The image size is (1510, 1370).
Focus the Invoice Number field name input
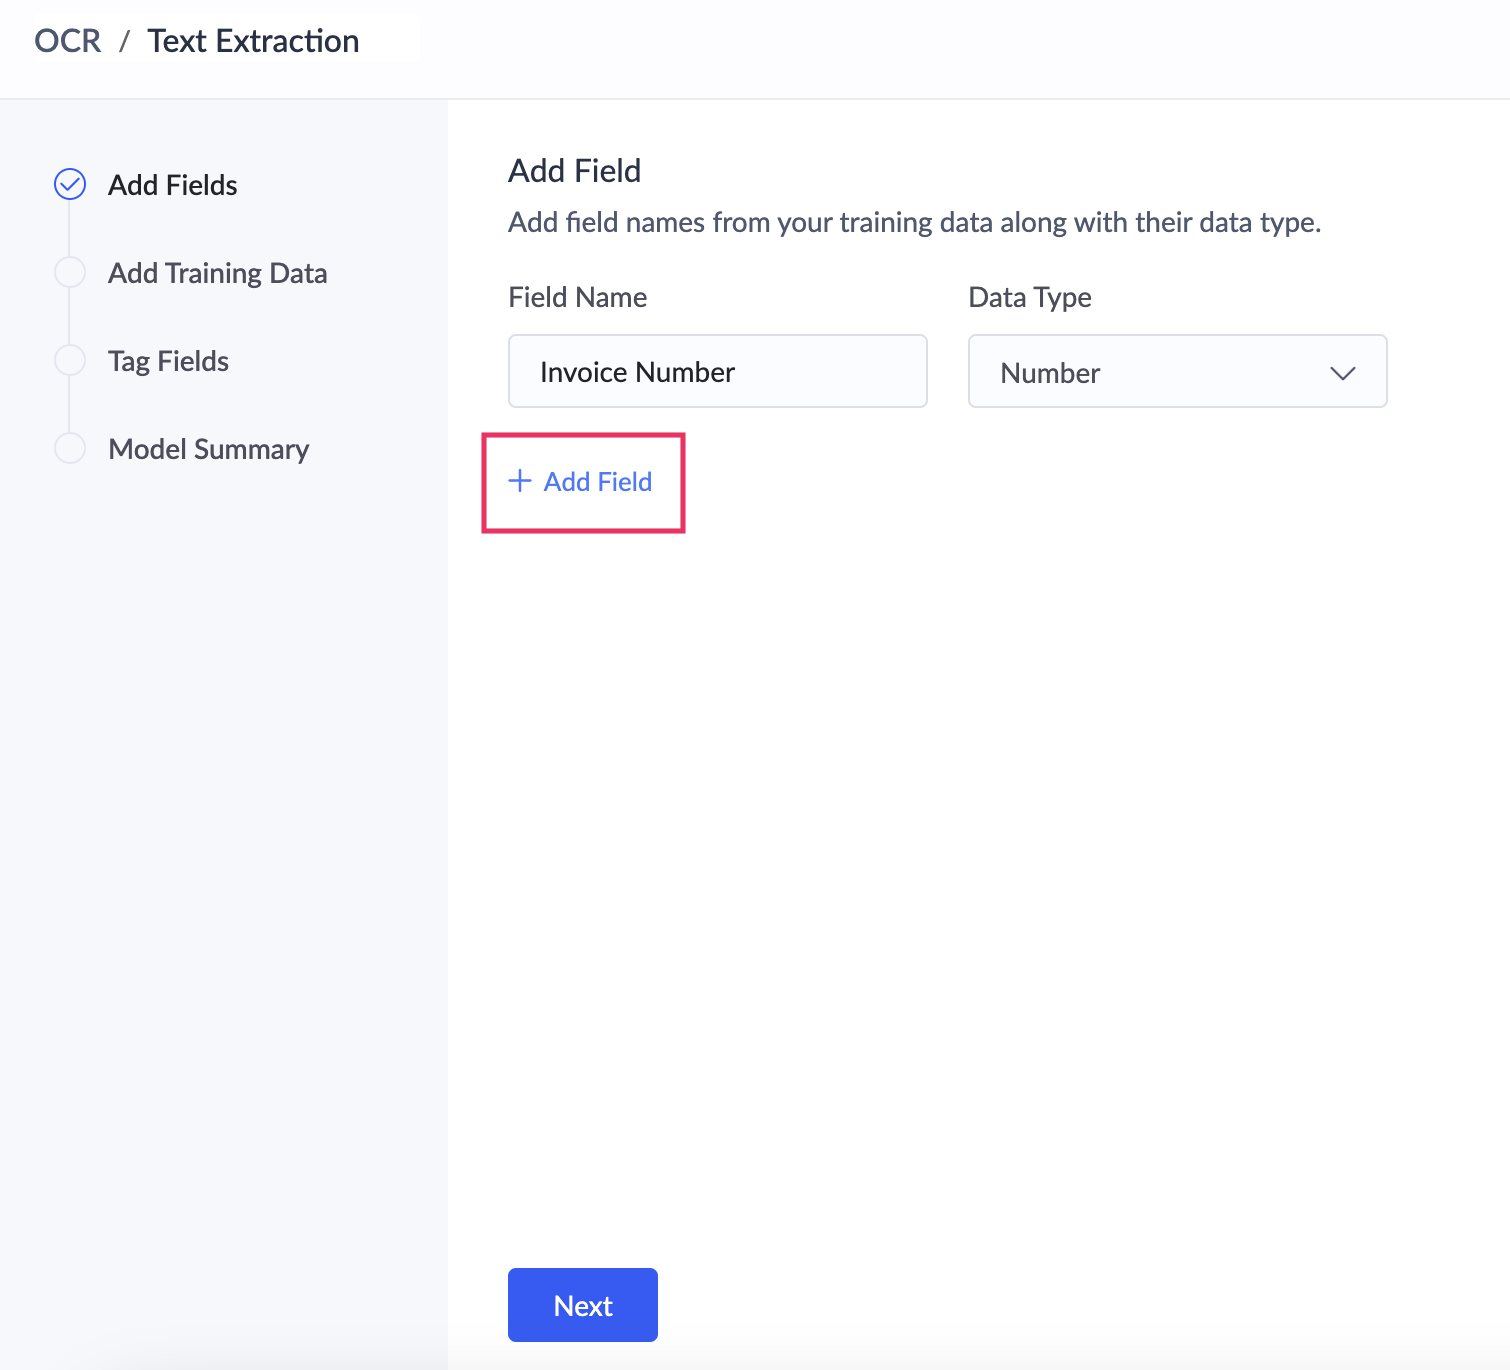(717, 372)
